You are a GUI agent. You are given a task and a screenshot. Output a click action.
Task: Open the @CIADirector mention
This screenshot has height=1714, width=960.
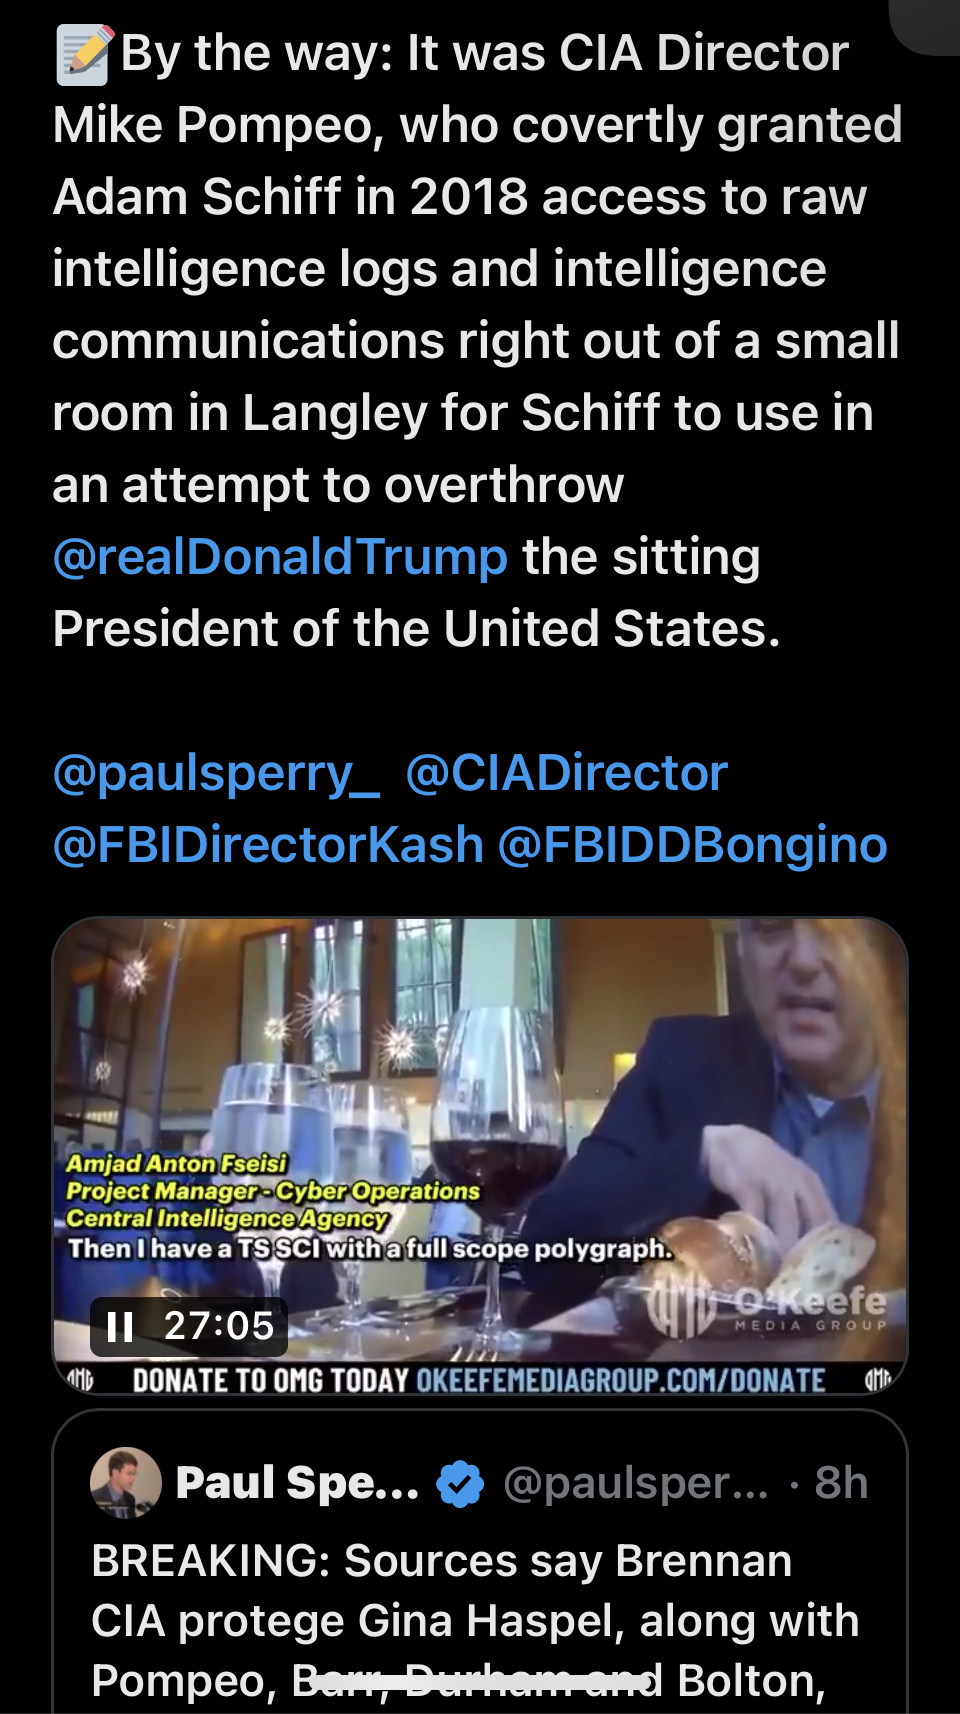click(x=566, y=773)
